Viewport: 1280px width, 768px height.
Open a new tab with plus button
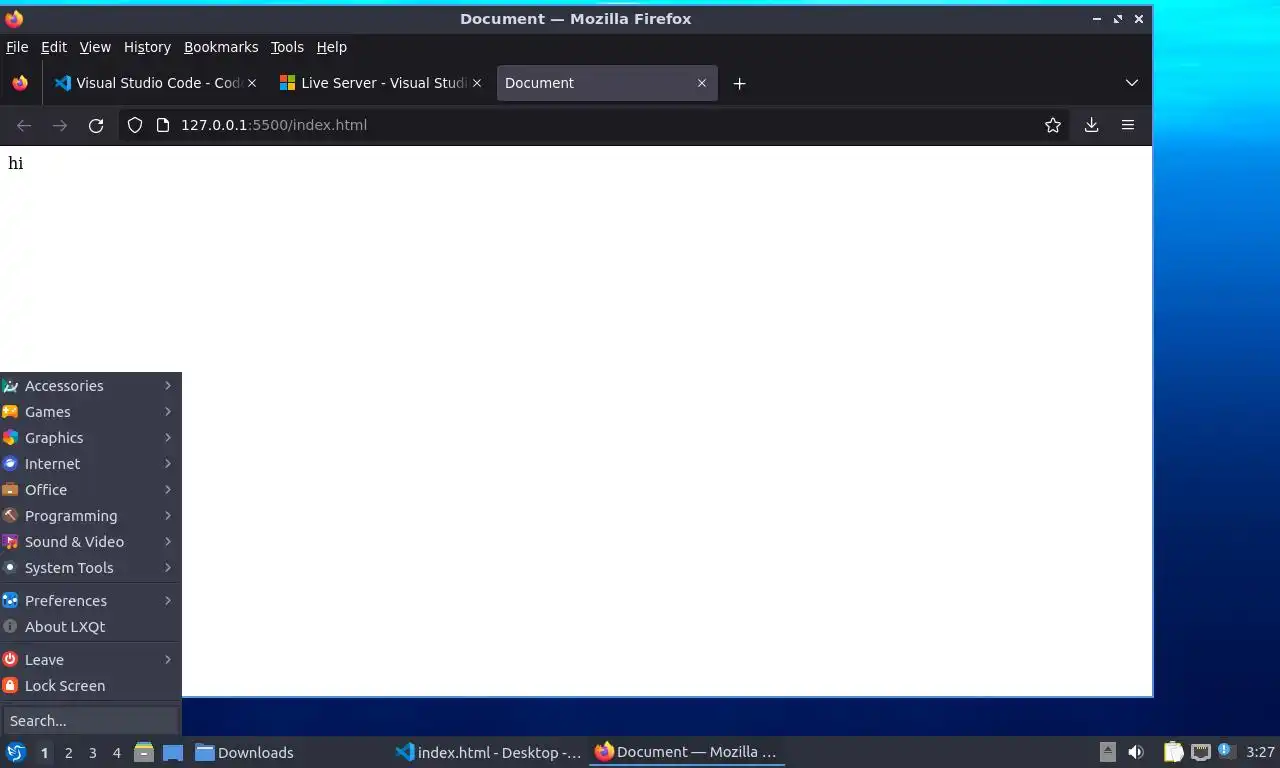click(x=739, y=83)
